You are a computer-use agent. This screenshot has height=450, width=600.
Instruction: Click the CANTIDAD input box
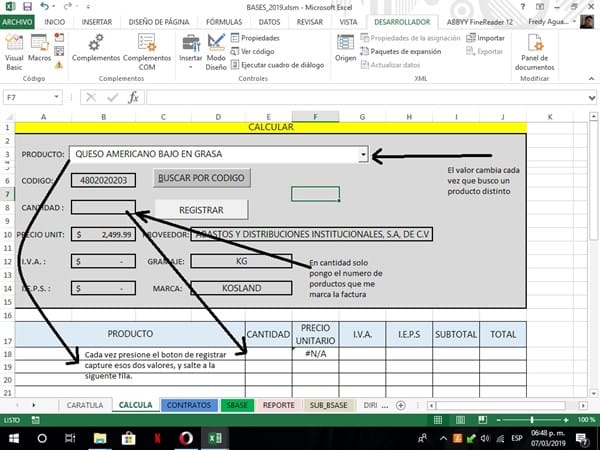tap(103, 207)
